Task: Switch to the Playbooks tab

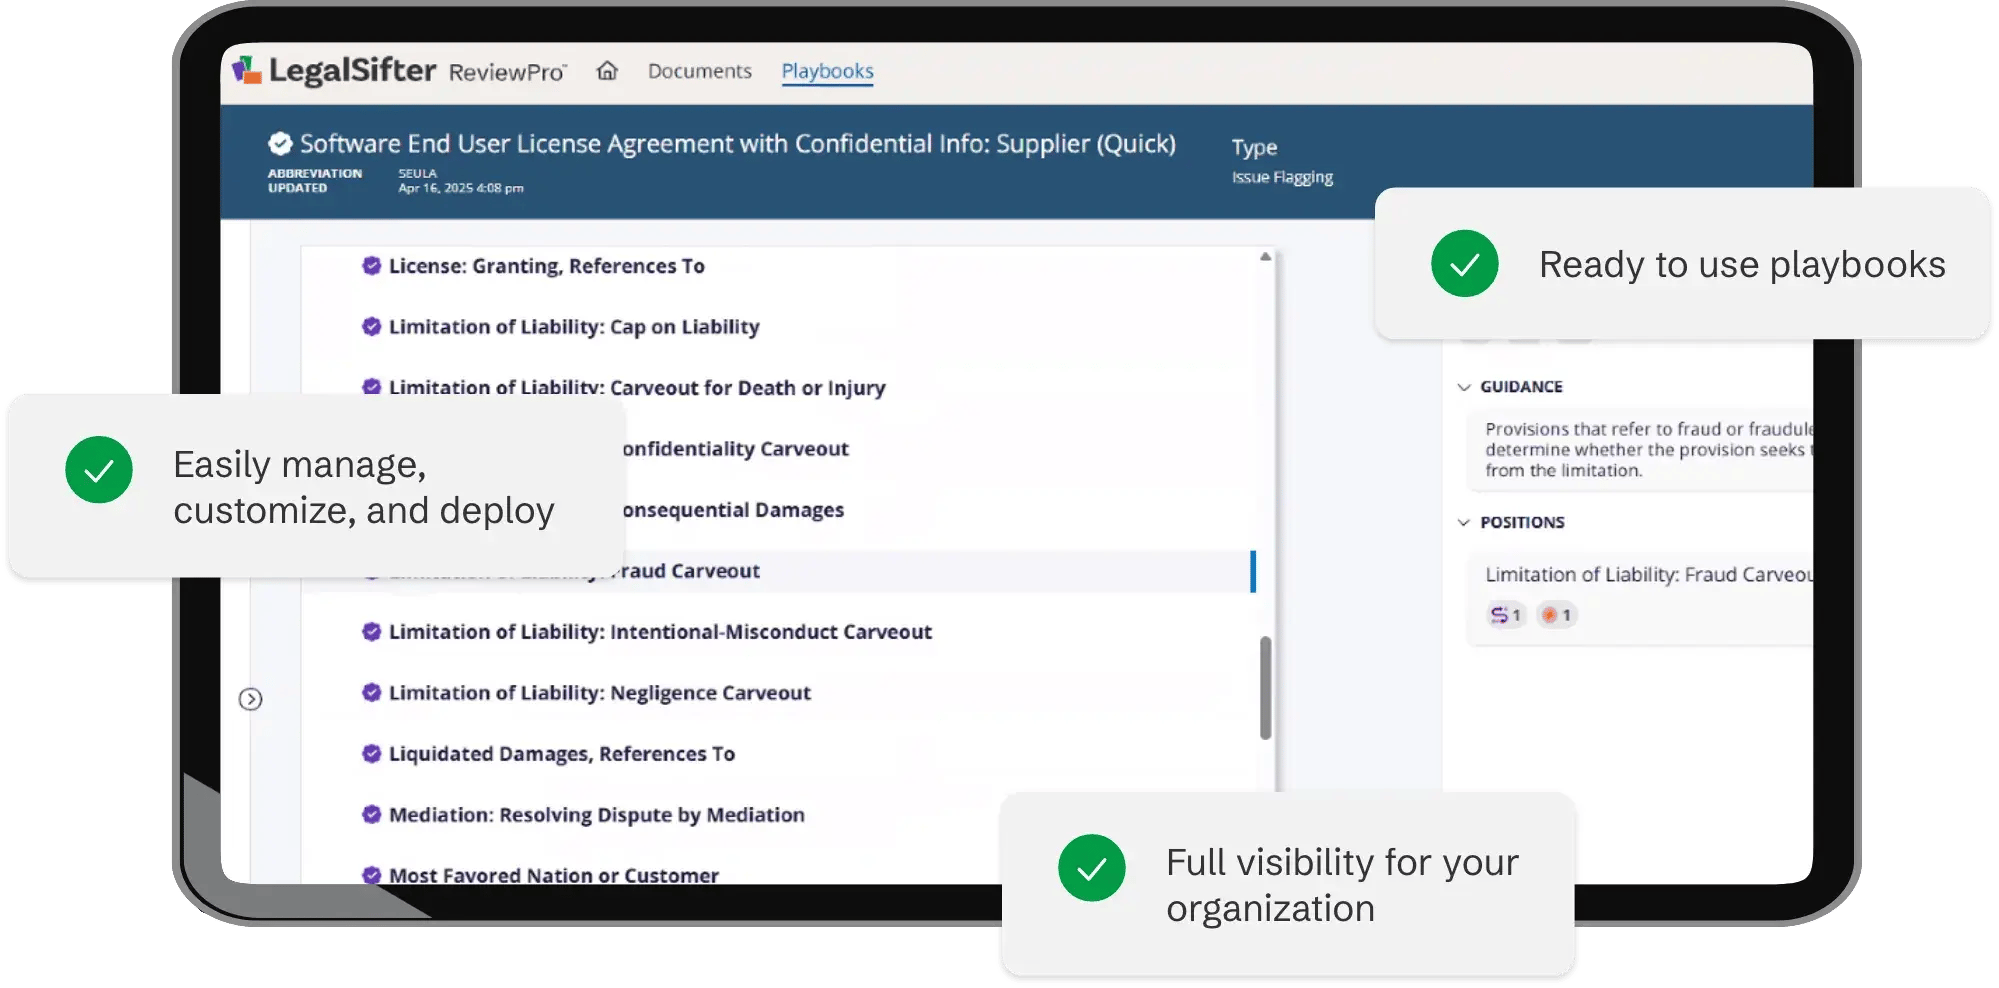Action: click(827, 71)
